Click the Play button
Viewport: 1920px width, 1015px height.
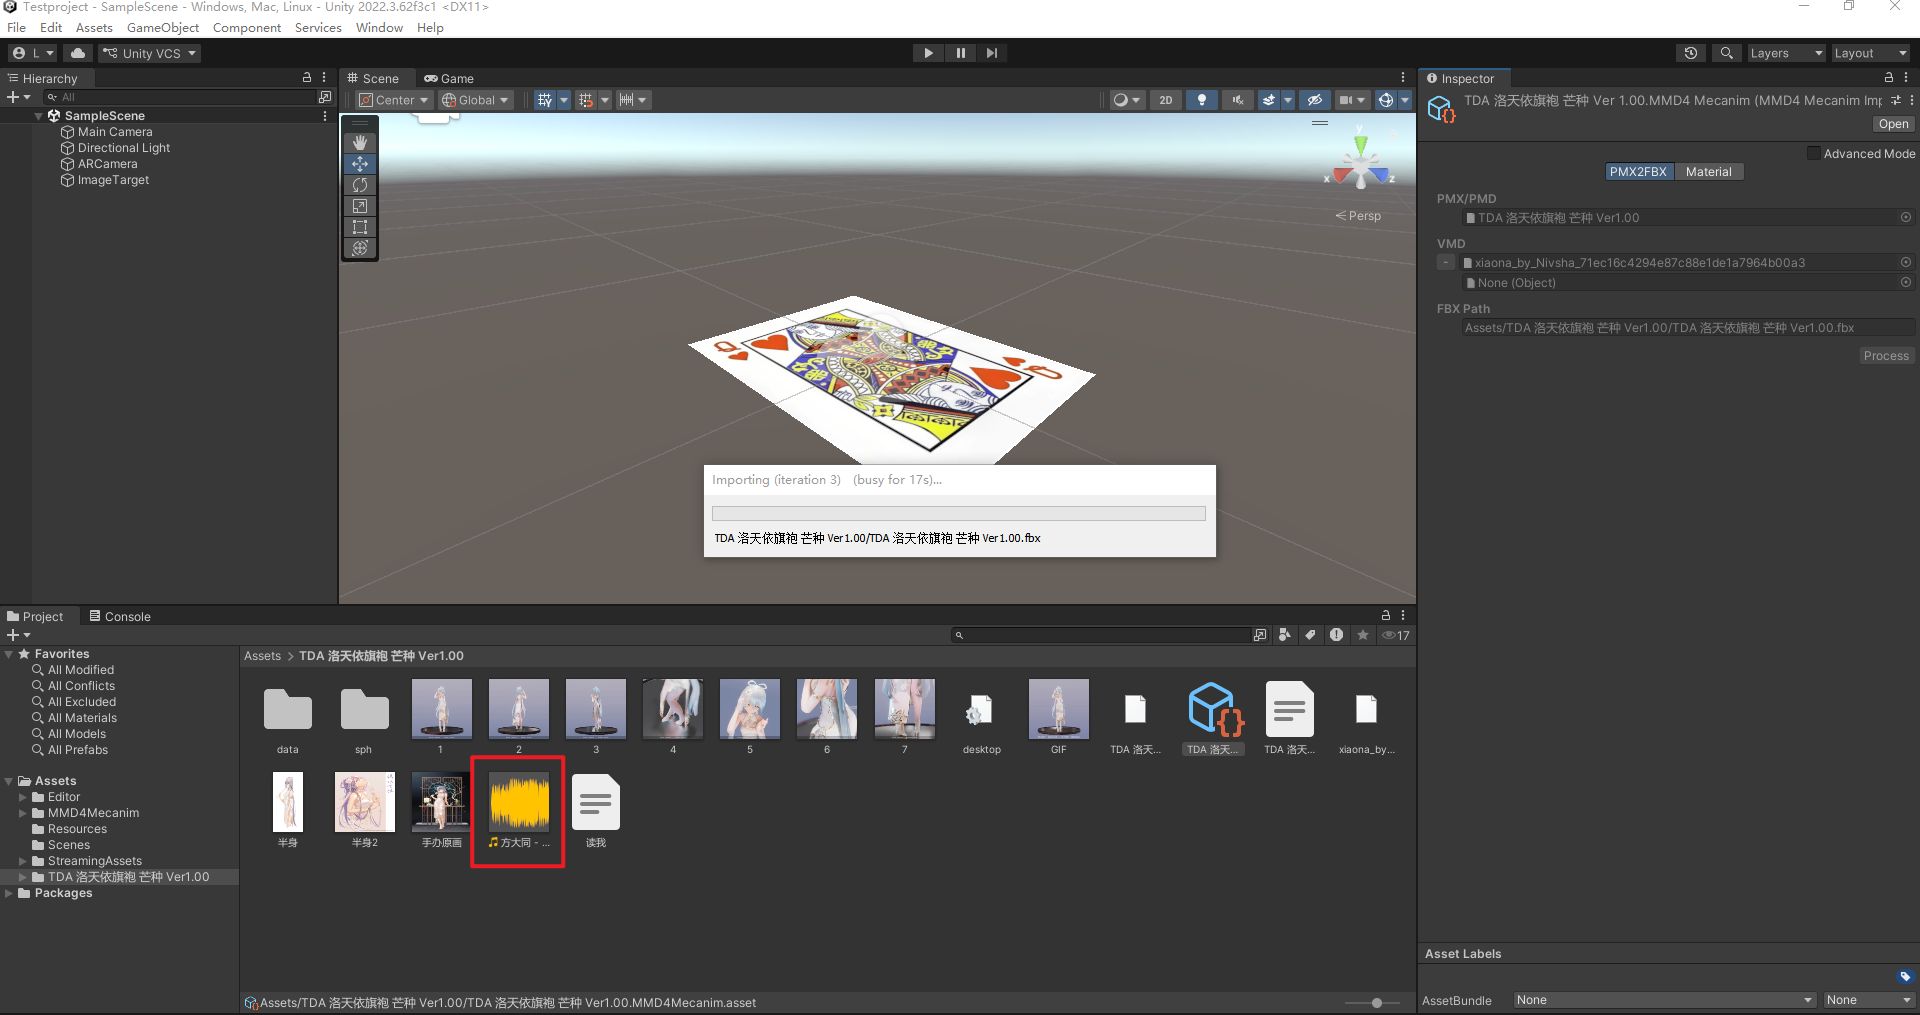[x=928, y=53]
